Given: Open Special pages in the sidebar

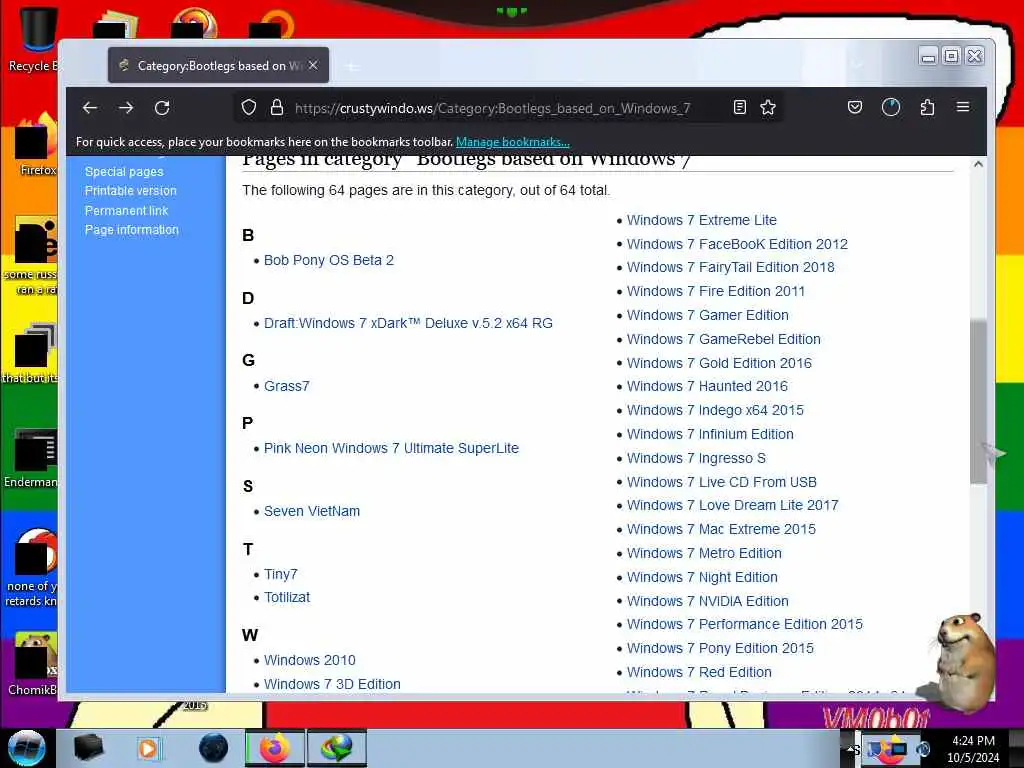Looking at the screenshot, I should pos(124,172).
